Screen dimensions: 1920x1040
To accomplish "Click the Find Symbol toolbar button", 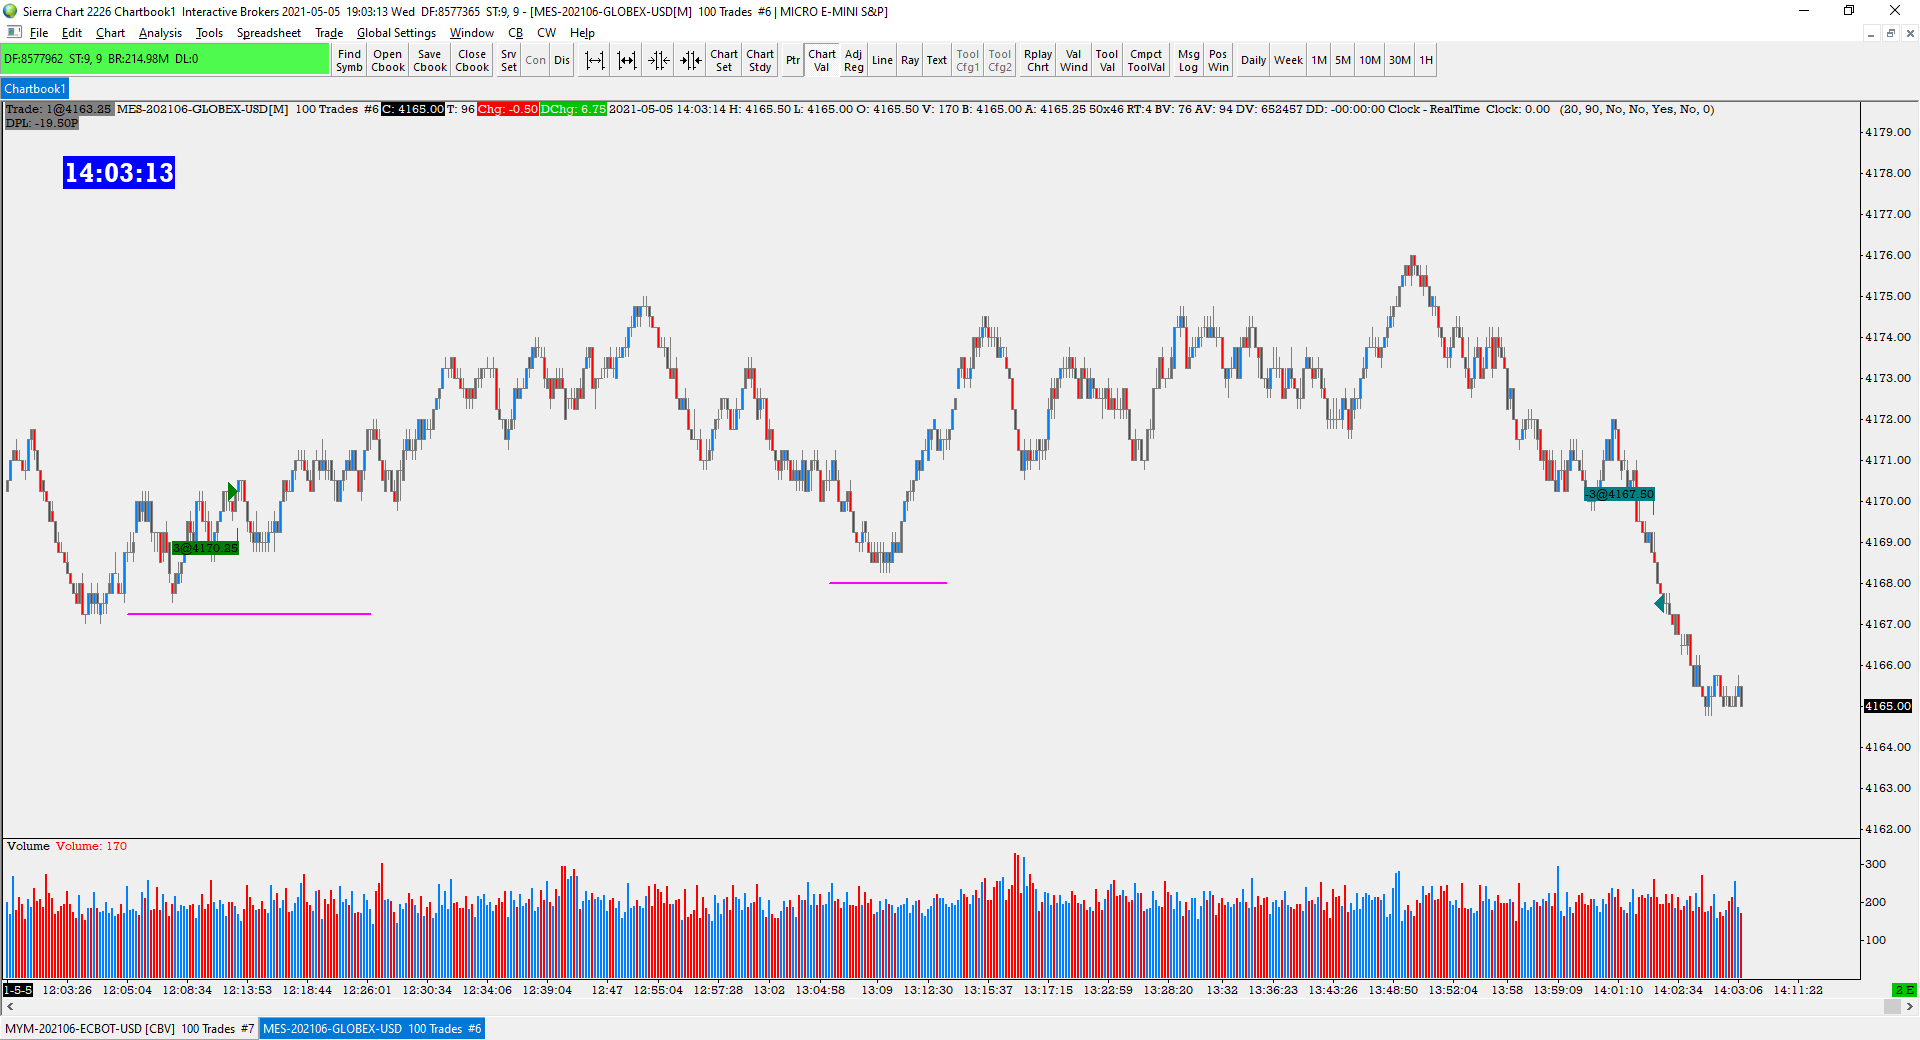I will 349,60.
